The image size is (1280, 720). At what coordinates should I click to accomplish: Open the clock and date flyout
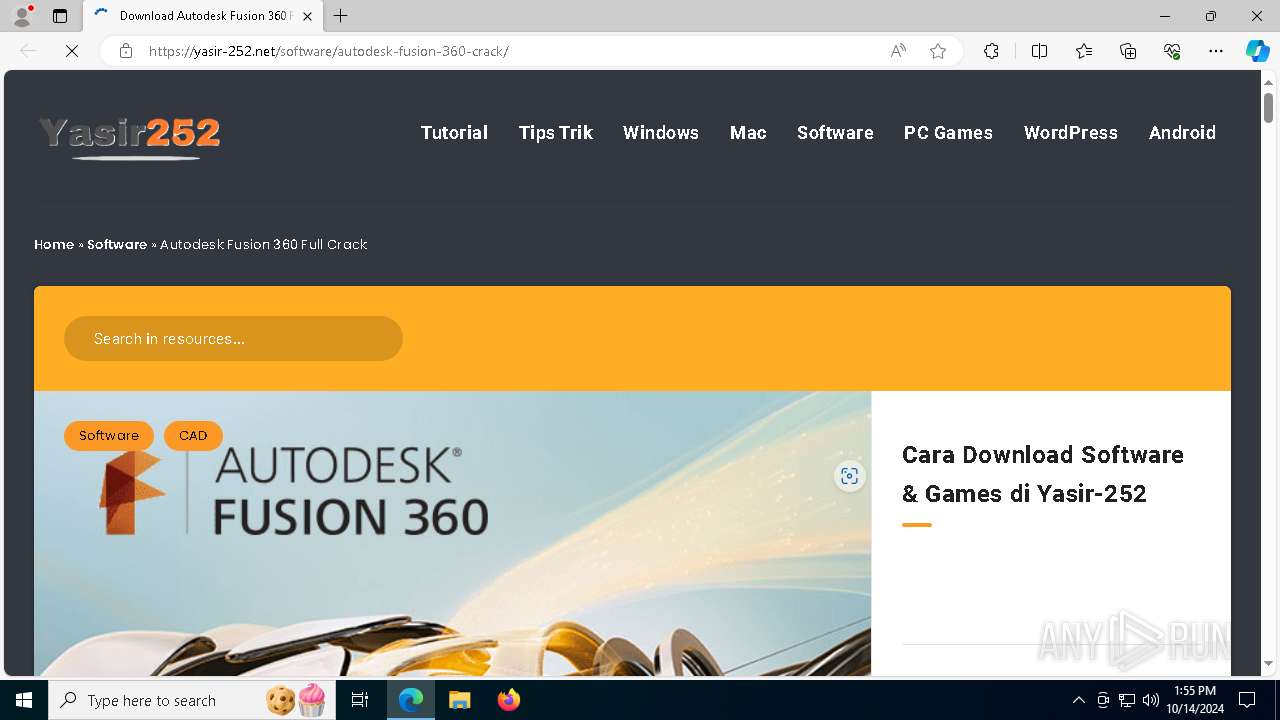[x=1194, y=700]
